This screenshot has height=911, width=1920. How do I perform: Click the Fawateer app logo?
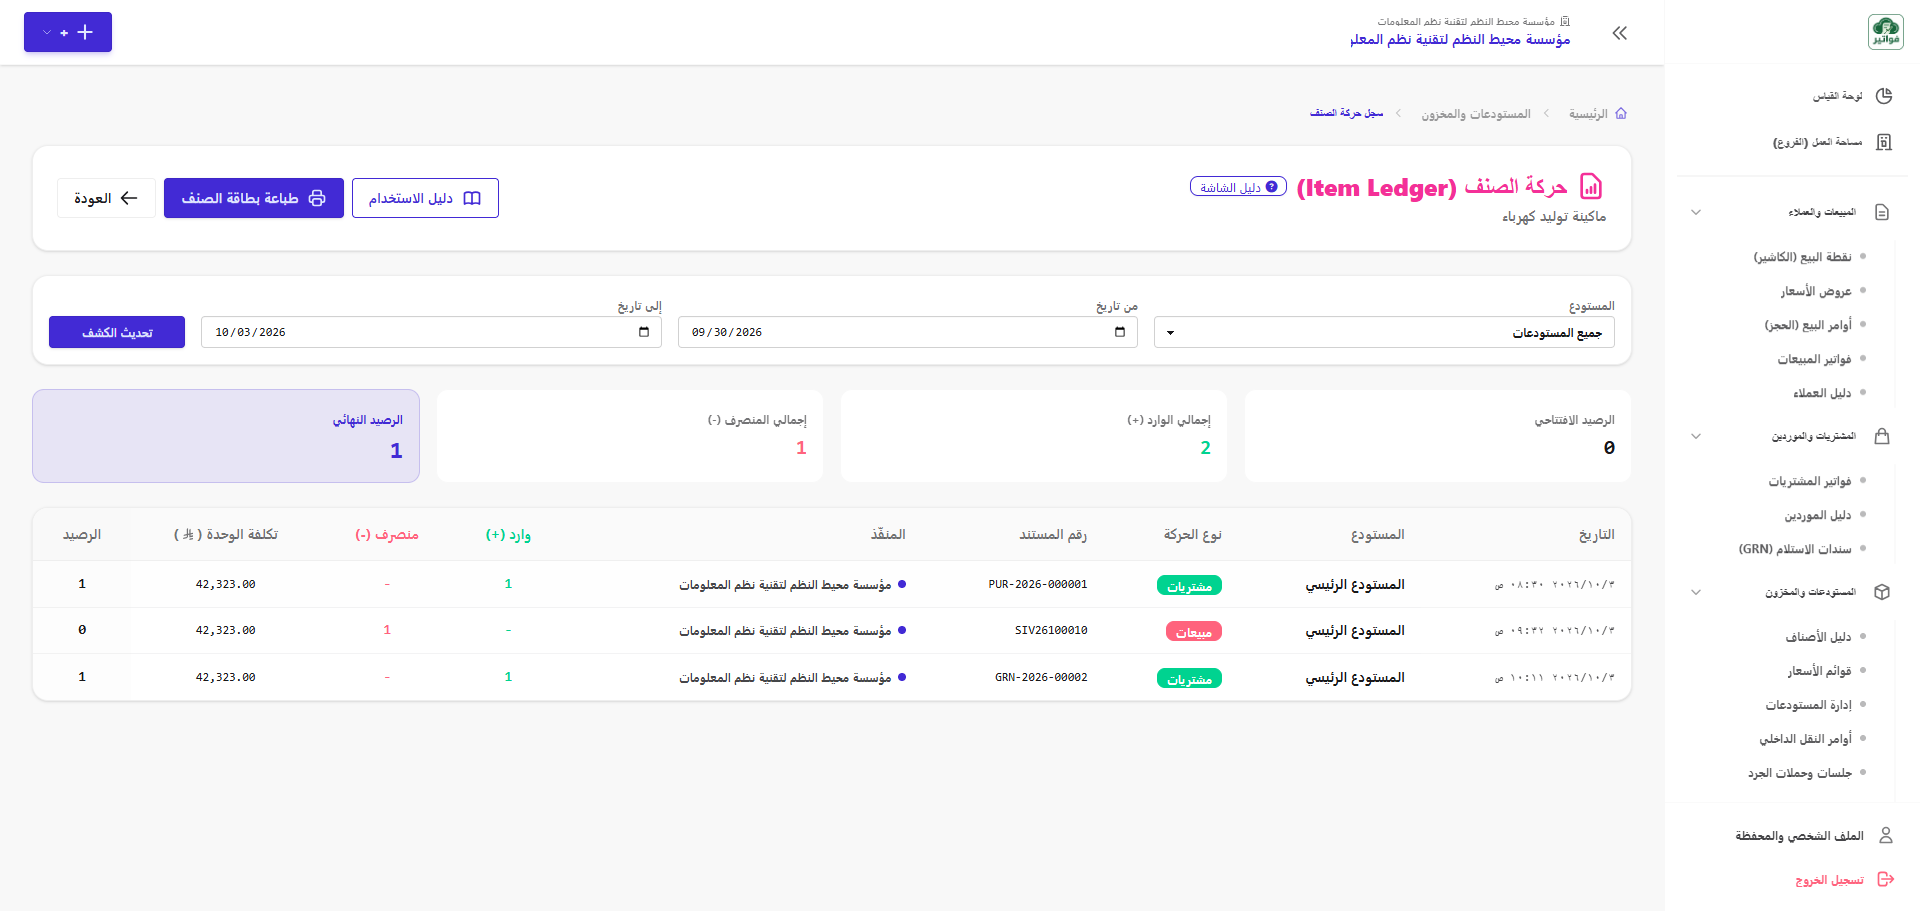coord(1886,32)
